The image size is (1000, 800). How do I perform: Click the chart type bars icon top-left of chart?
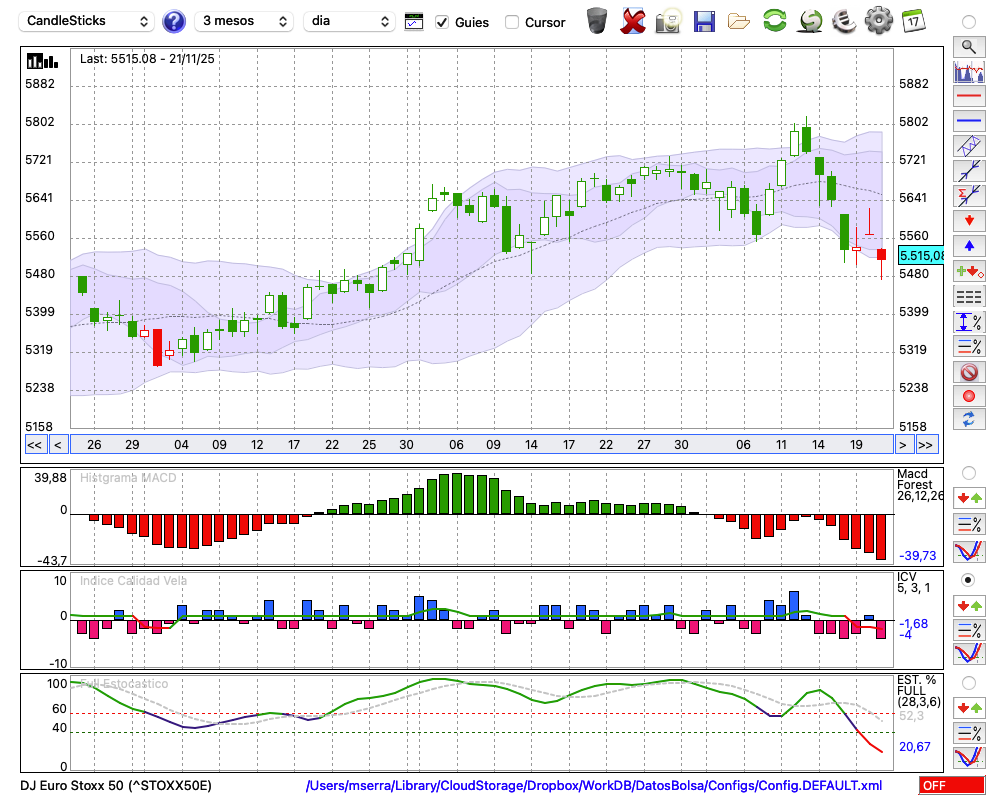point(42,61)
